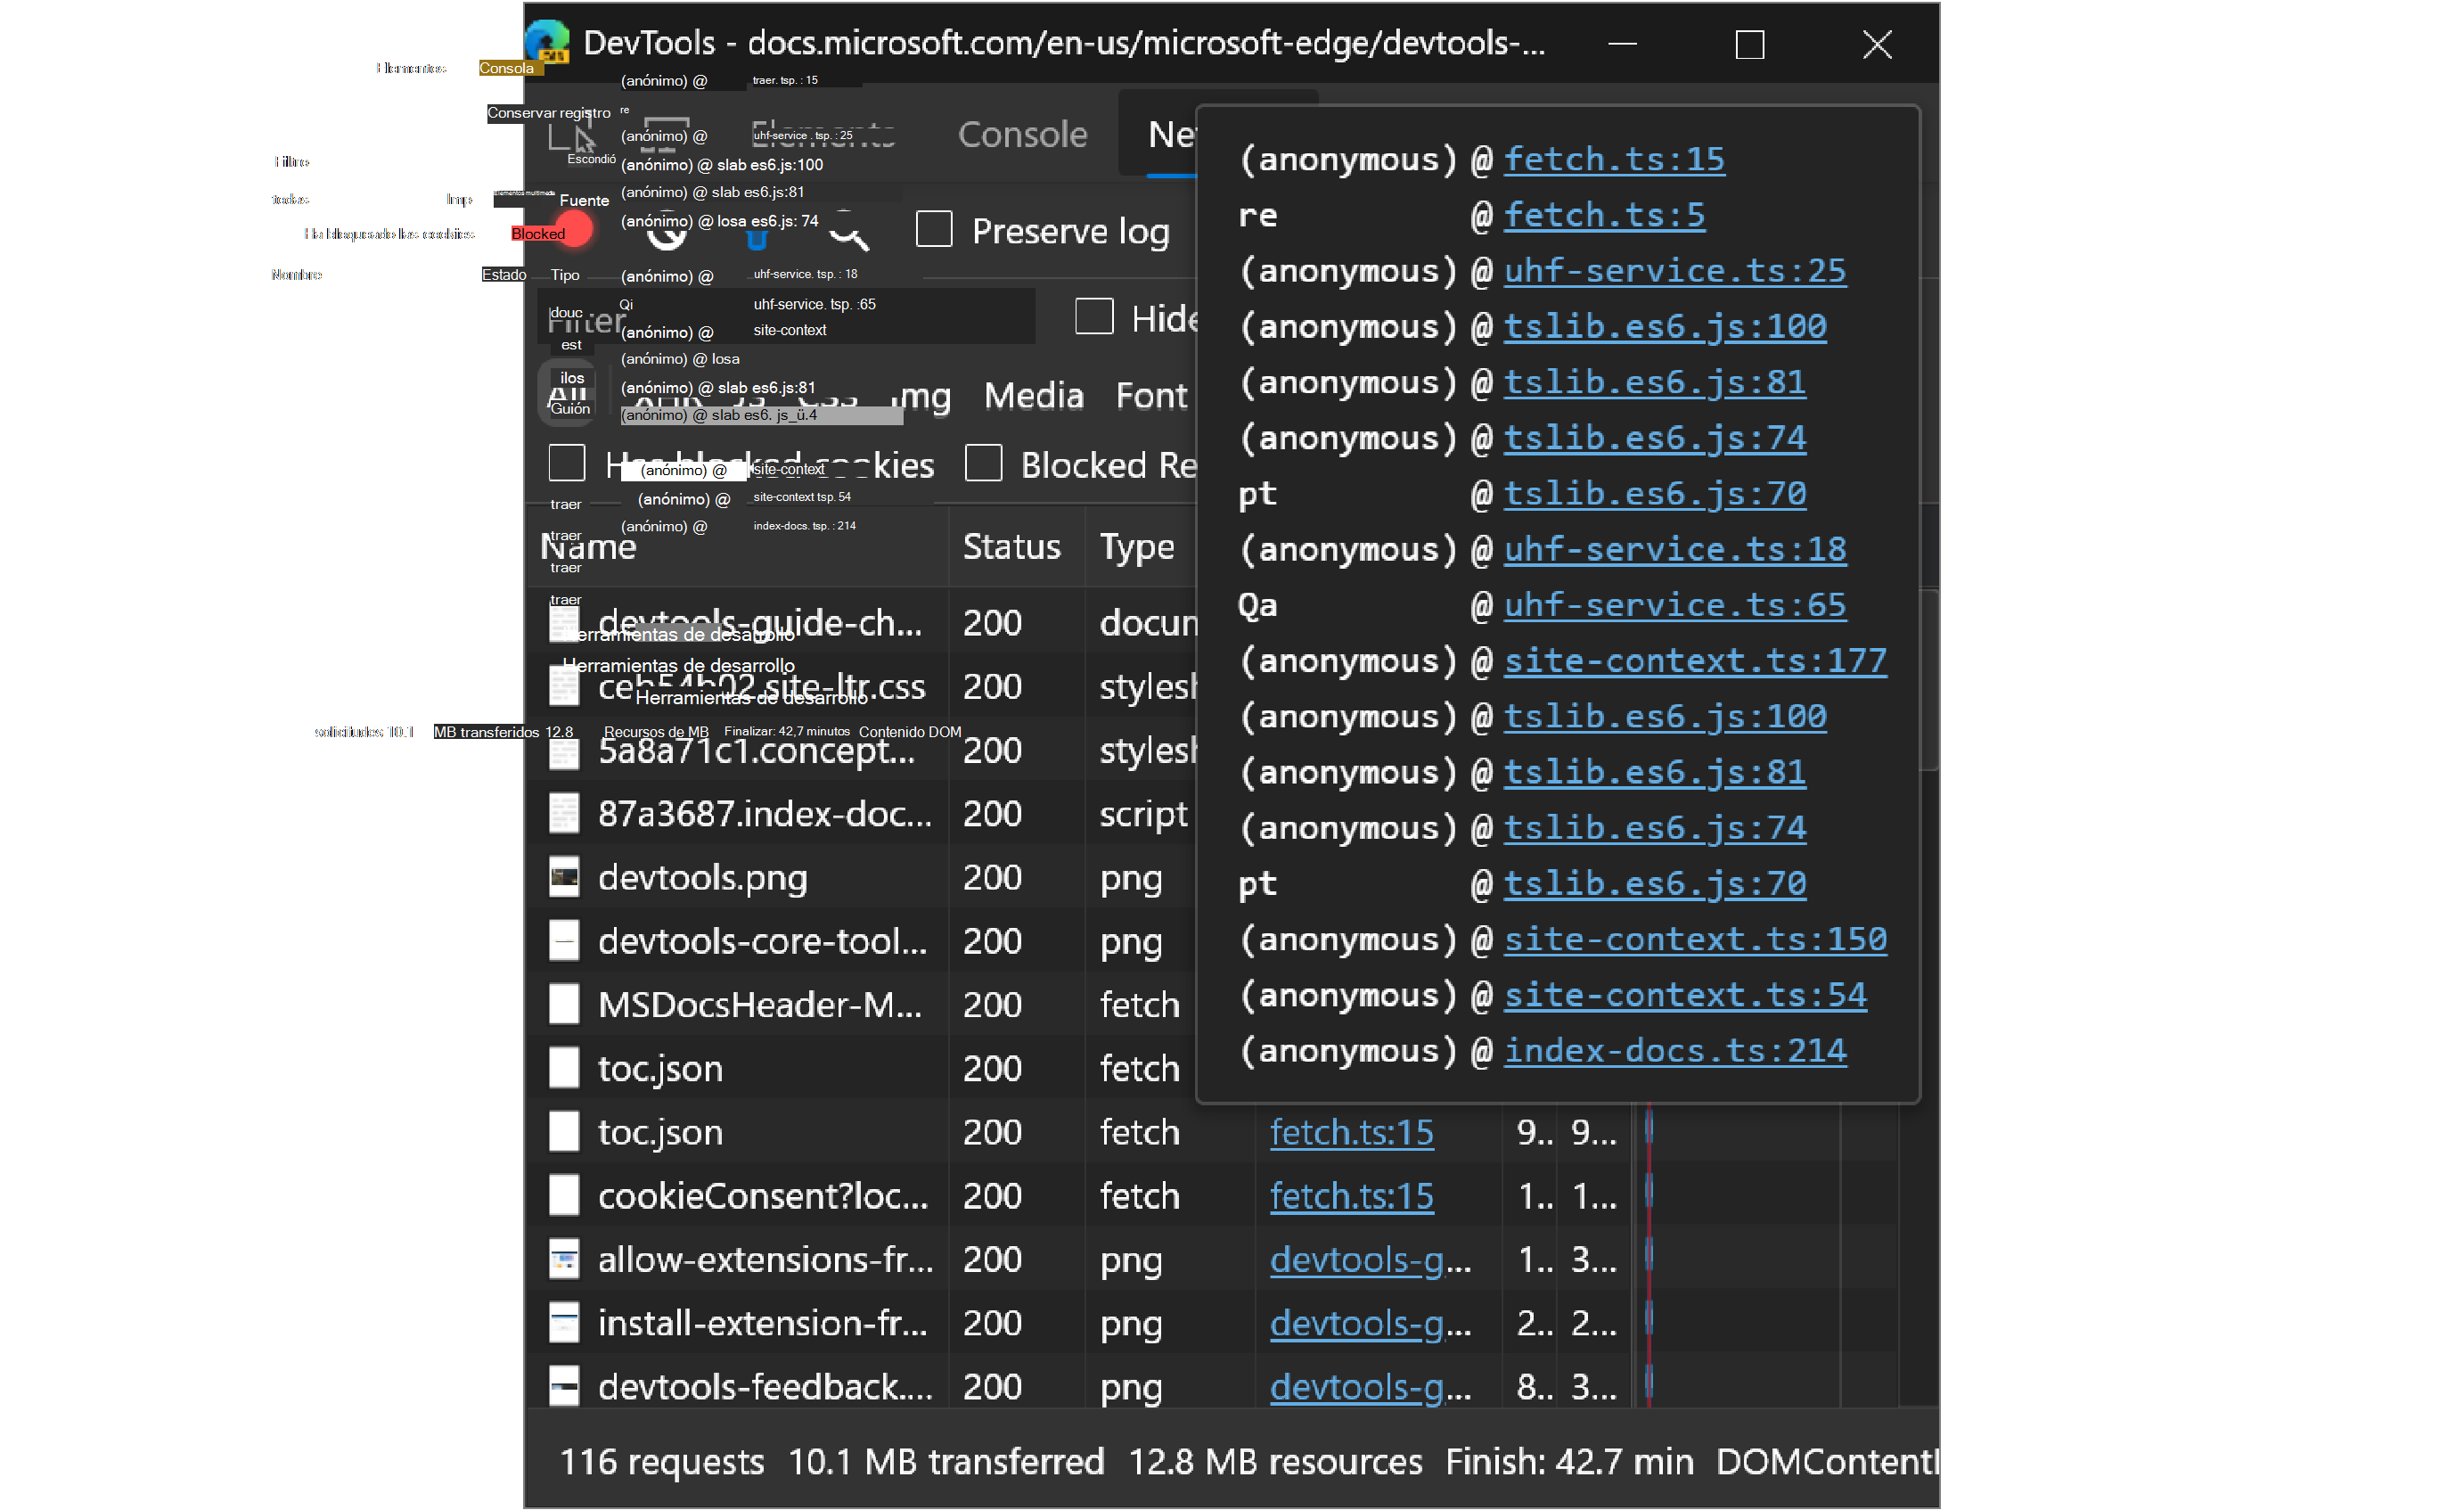Open site-context.ts:150 stack trace link

click(1695, 940)
